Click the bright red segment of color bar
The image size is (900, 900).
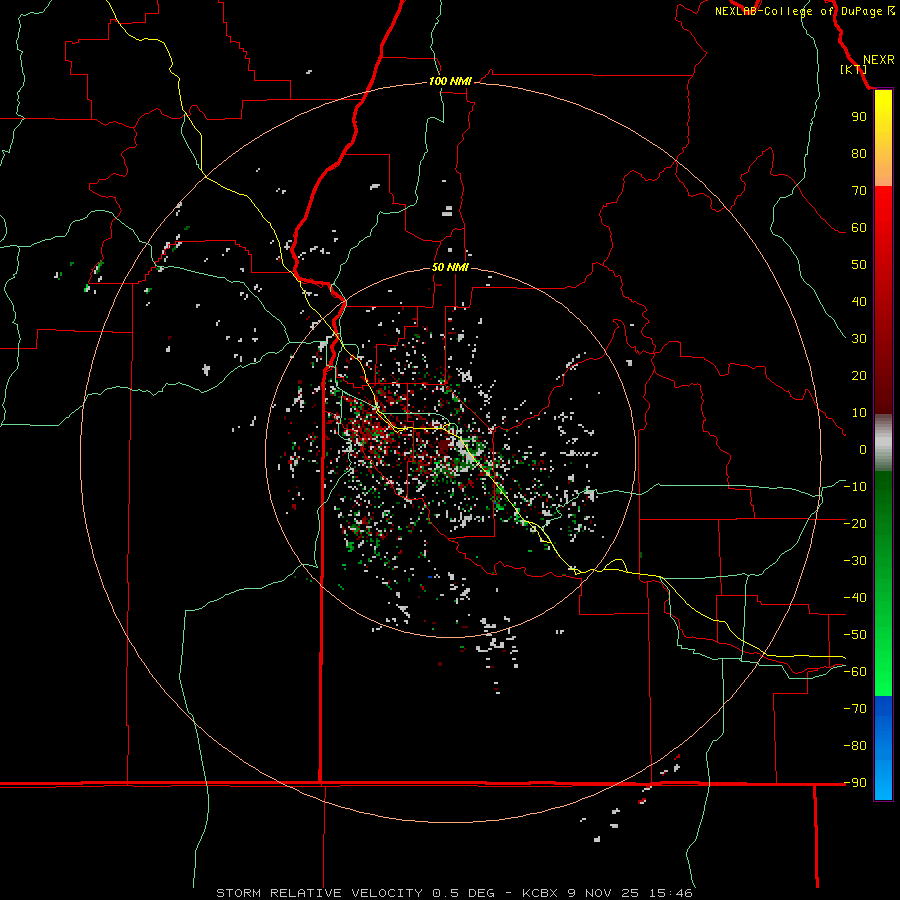(883, 210)
